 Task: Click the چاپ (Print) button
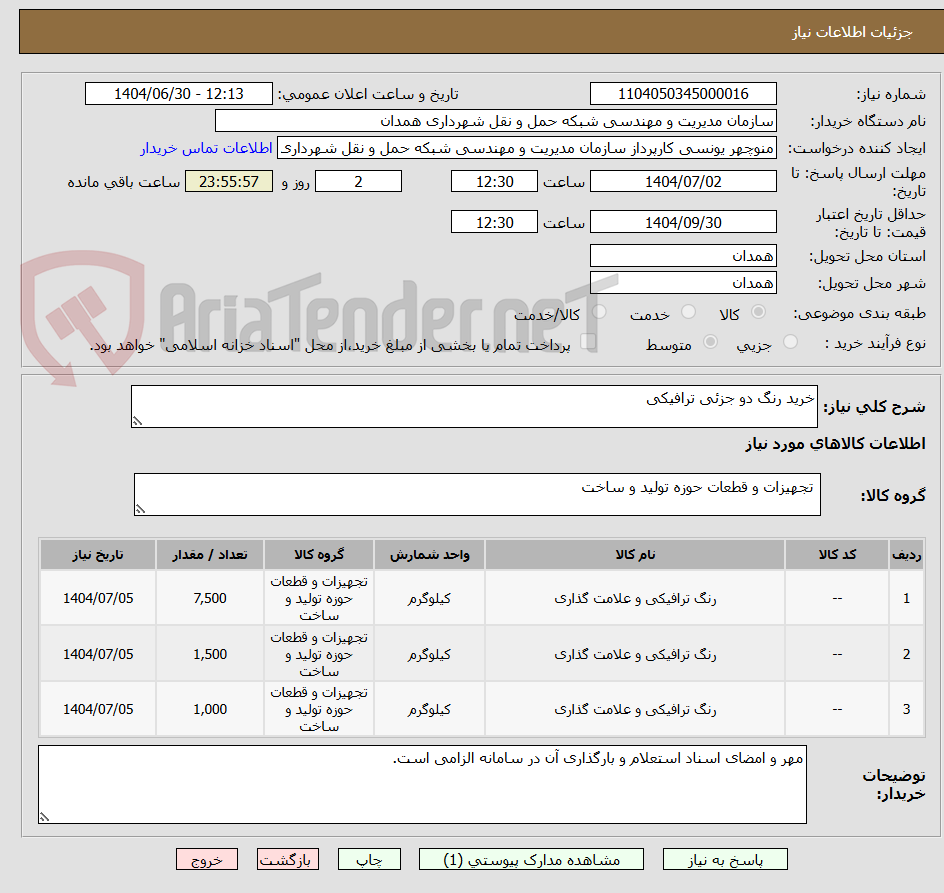pos(368,859)
